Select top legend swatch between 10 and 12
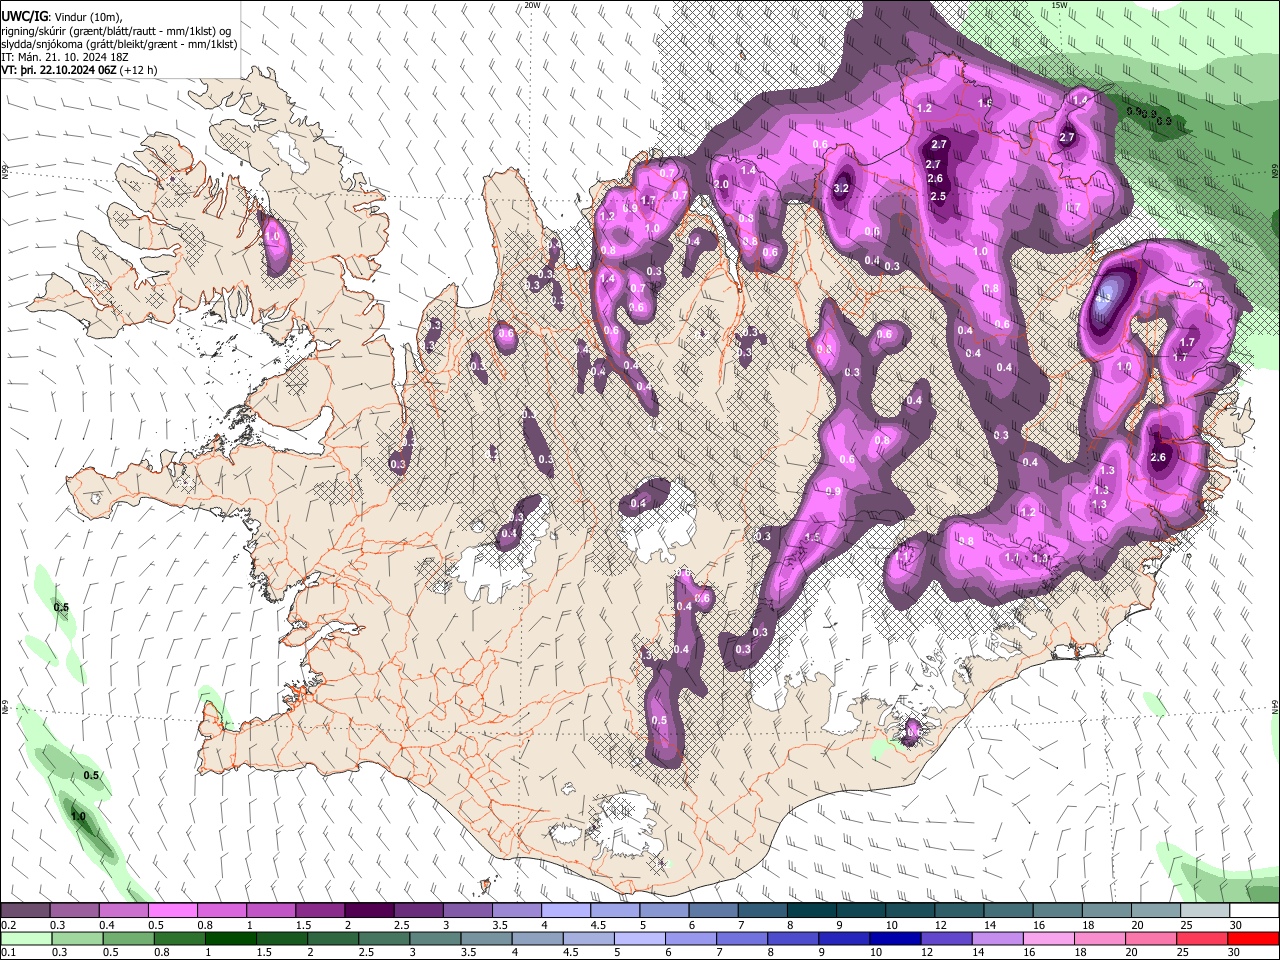 909,911
